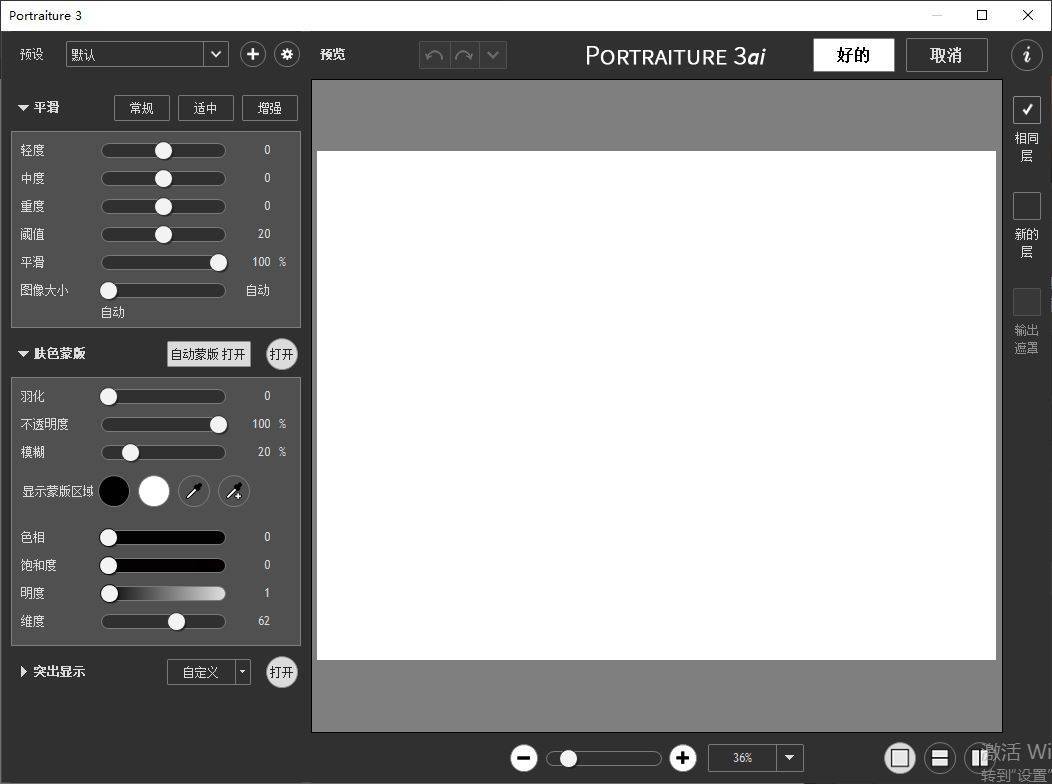Expand the 突出显示 section
The width and height of the screenshot is (1052, 784).
tap(24, 672)
